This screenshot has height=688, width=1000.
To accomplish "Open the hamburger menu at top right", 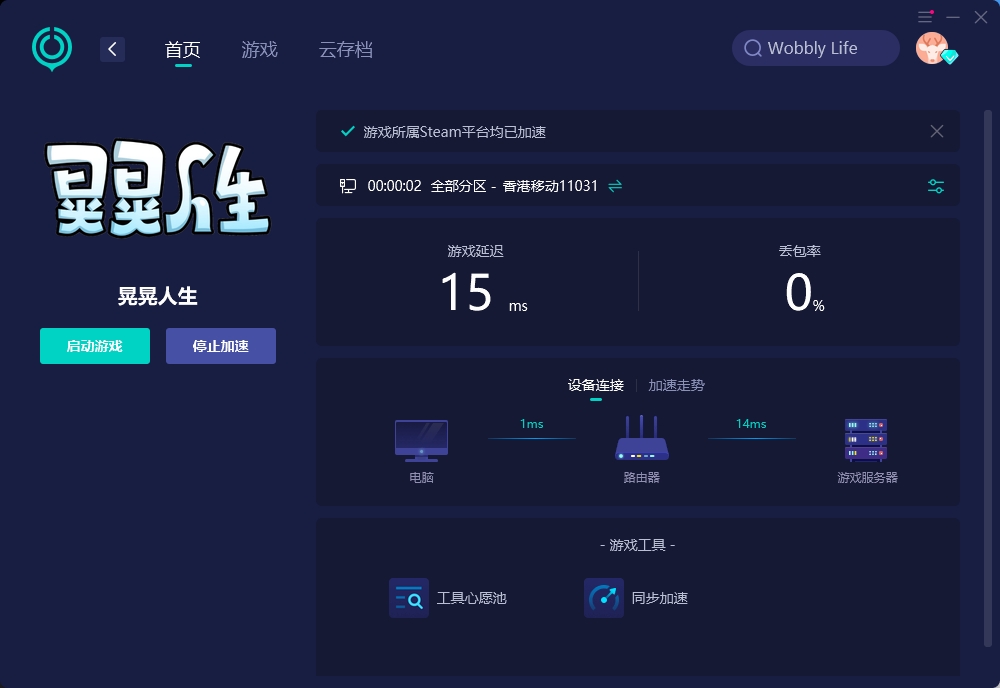I will 924,16.
